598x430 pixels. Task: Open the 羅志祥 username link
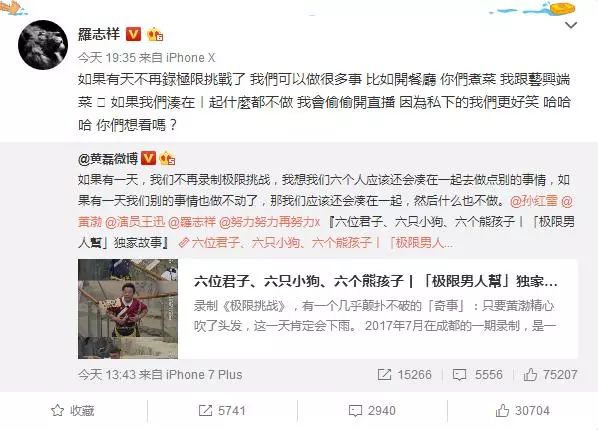(99, 34)
